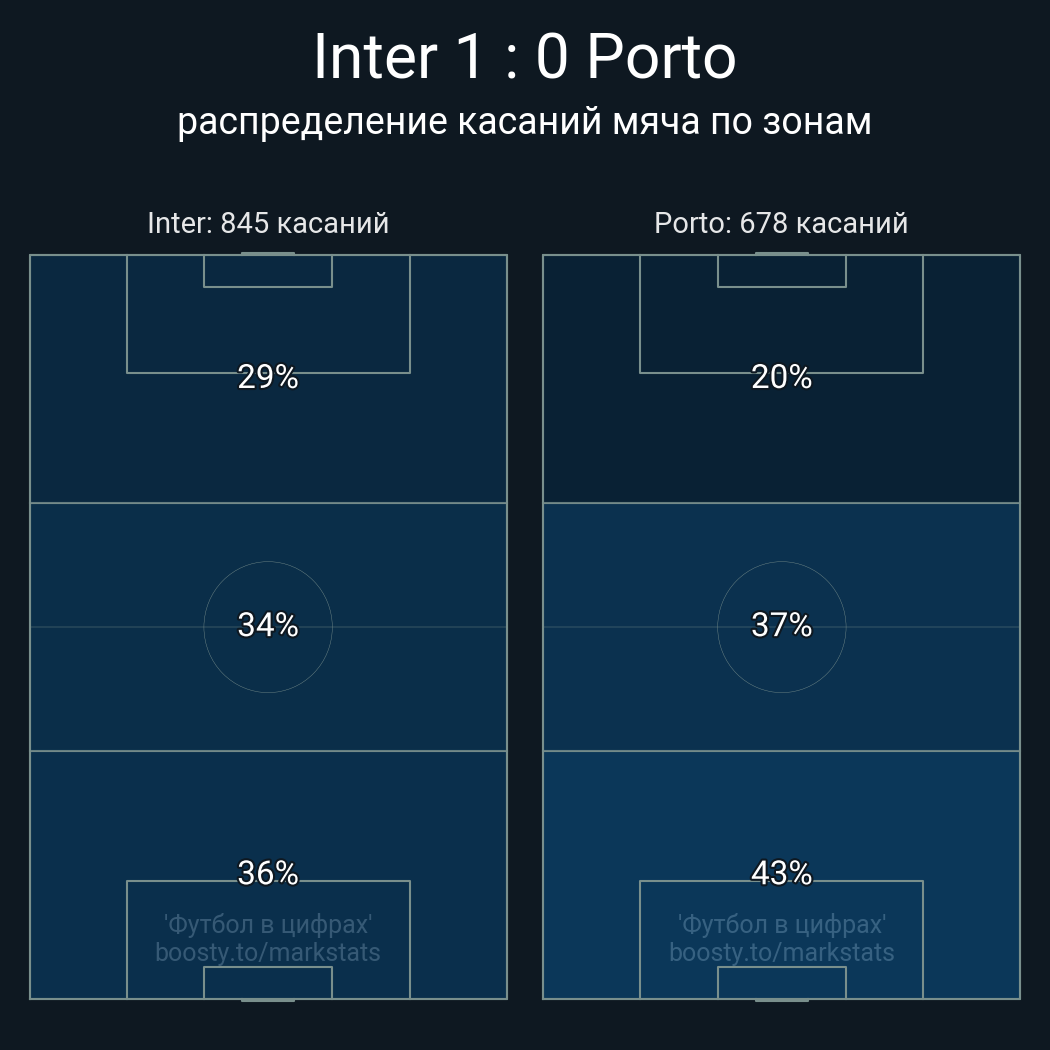Click the bottom six-yard box on Porto pitch

tap(781, 982)
